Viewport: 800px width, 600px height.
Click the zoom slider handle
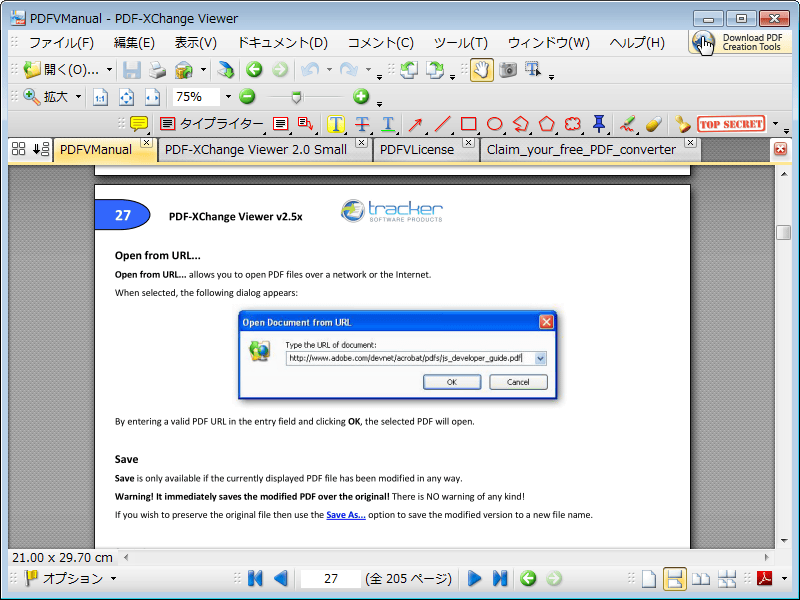point(296,96)
